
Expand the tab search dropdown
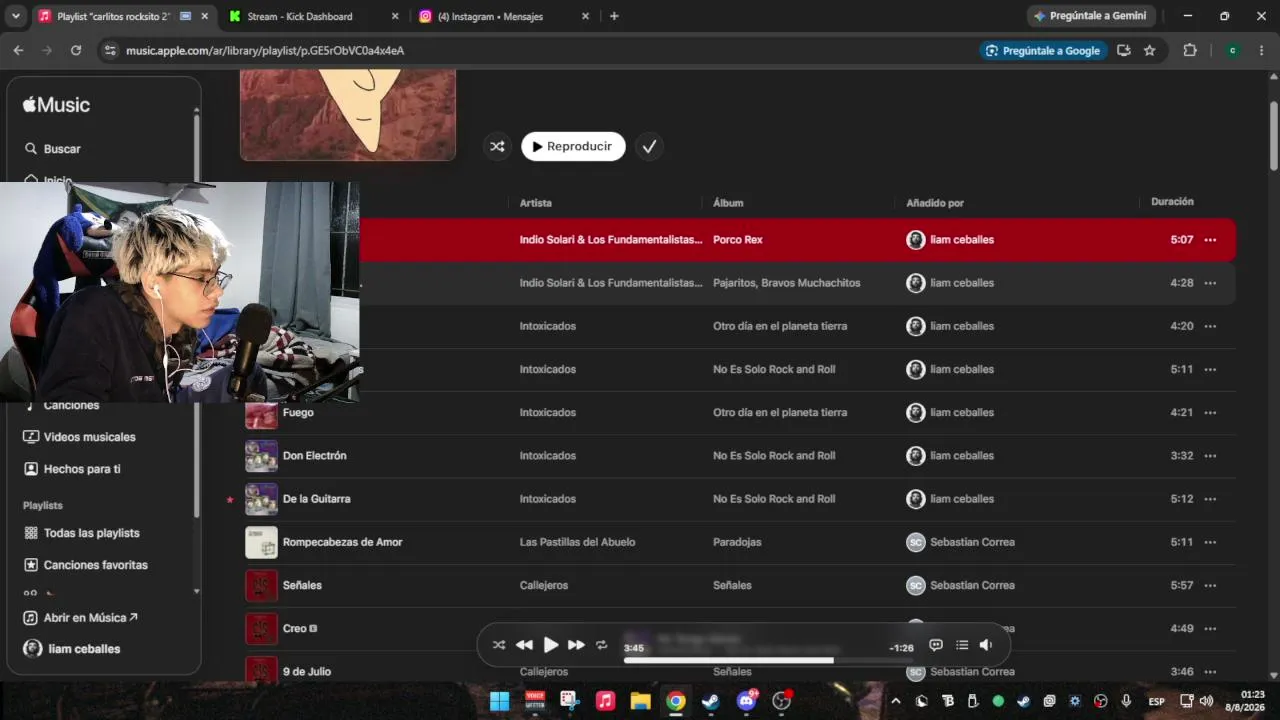pyautogui.click(x=16, y=16)
